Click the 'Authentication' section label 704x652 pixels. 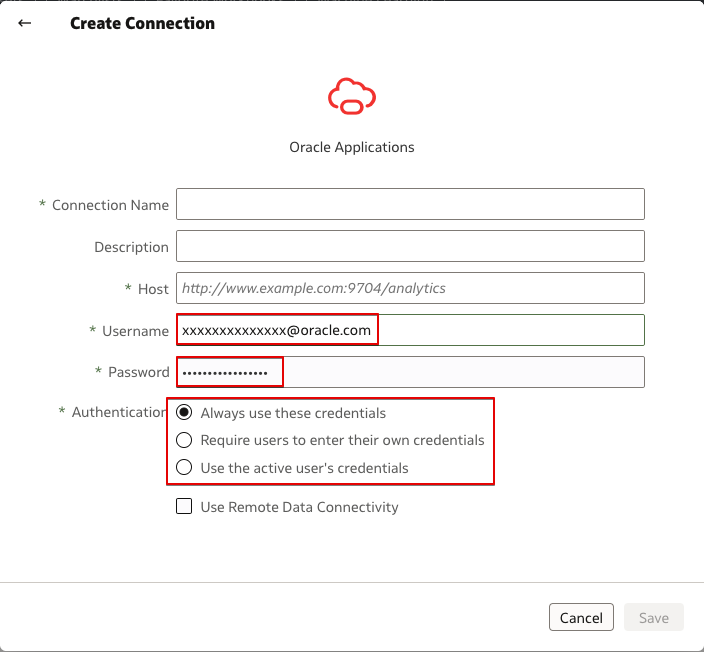(118, 412)
